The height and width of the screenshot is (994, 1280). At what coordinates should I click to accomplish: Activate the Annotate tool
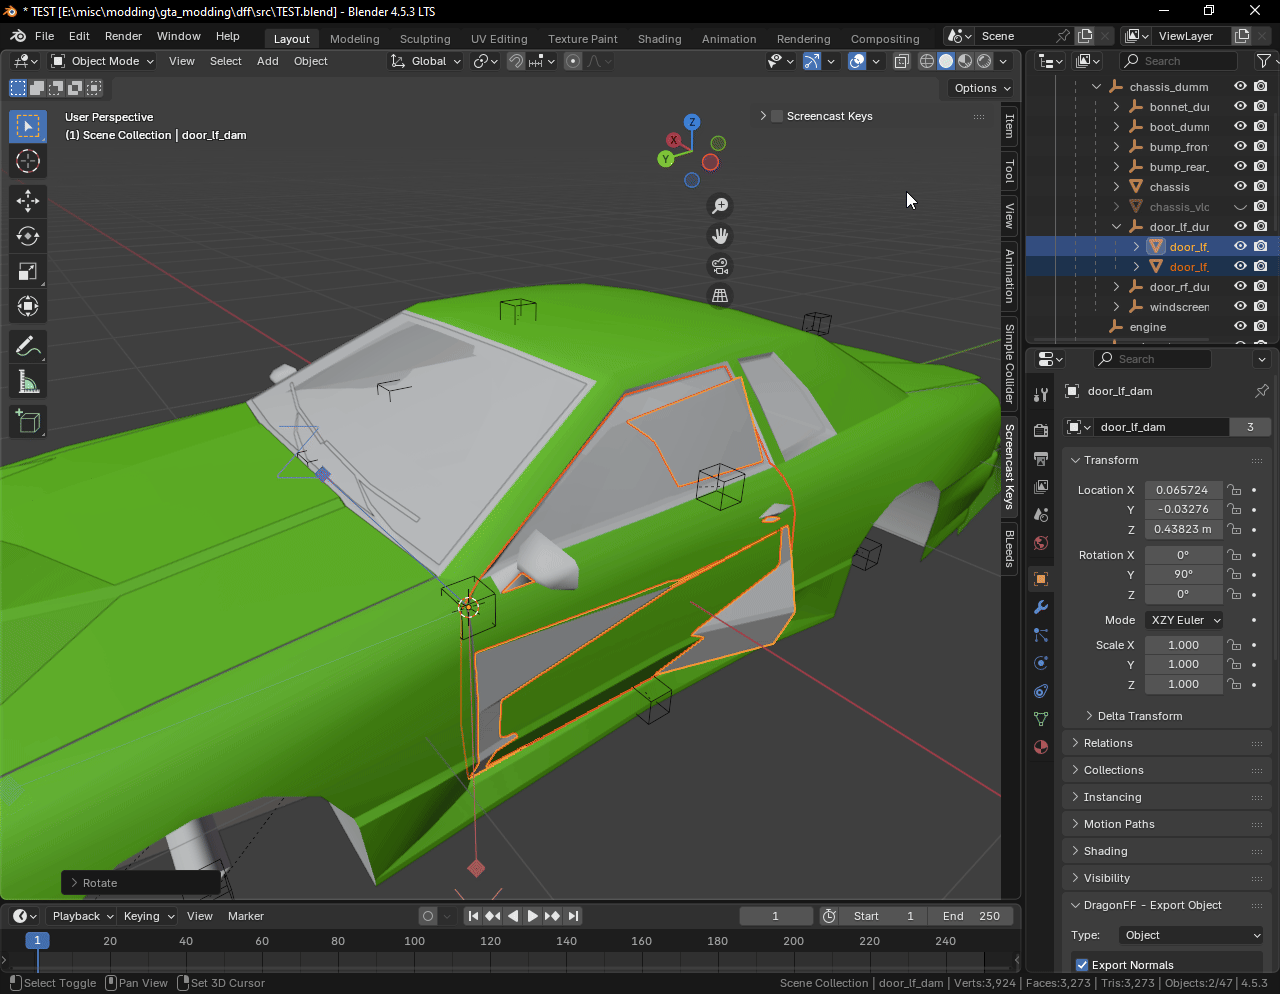[x=28, y=347]
